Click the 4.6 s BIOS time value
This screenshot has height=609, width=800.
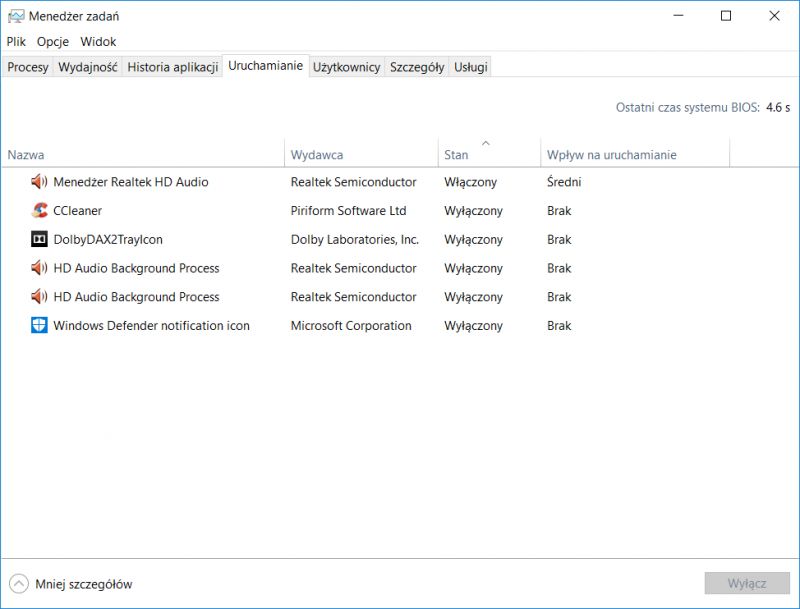778,108
